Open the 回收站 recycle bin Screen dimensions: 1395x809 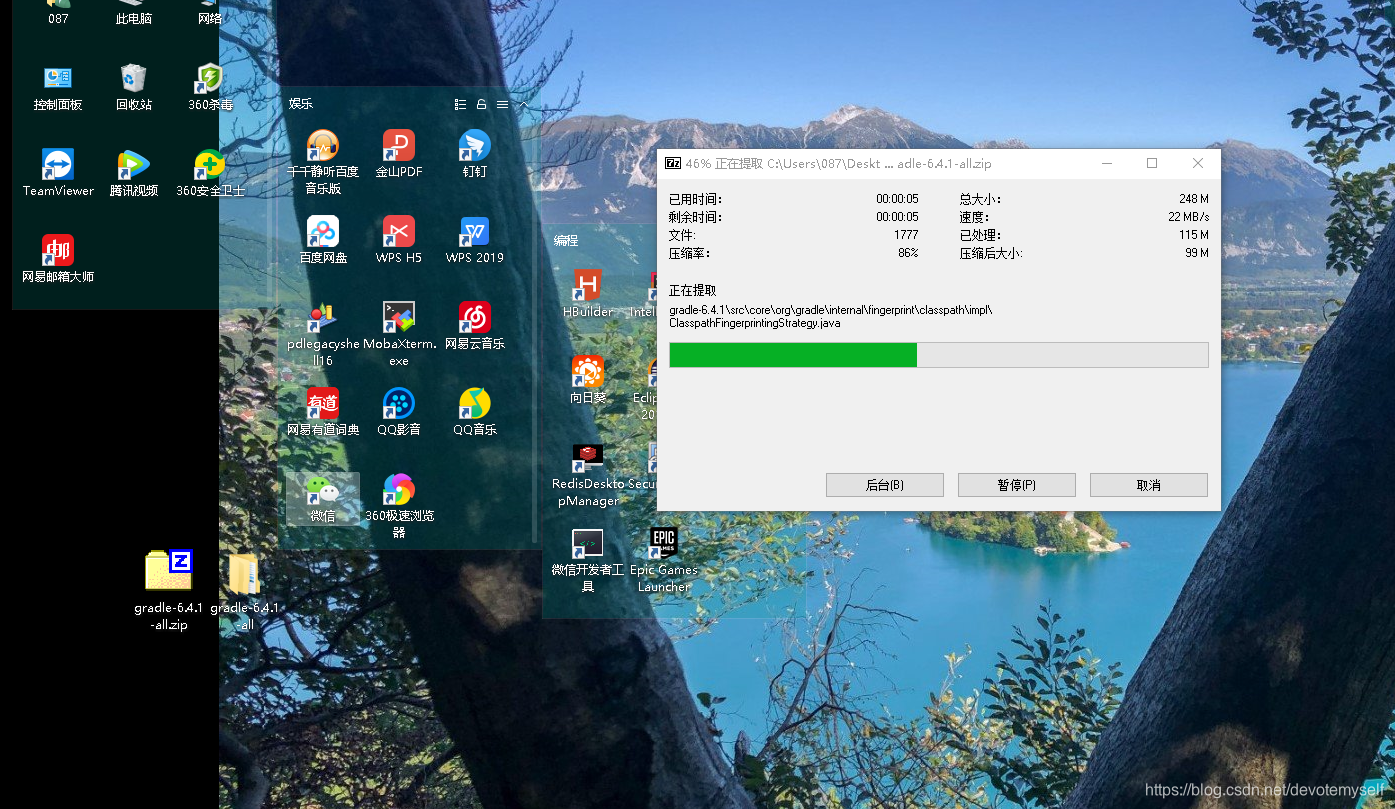[134, 88]
